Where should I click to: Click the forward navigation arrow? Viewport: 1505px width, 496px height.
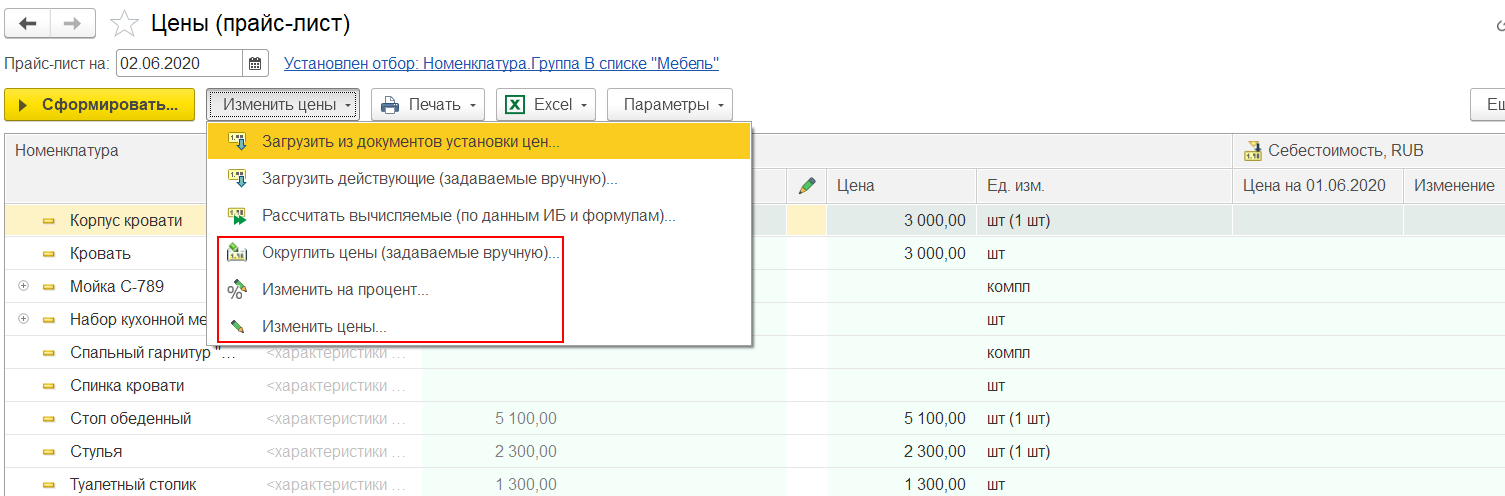point(73,22)
